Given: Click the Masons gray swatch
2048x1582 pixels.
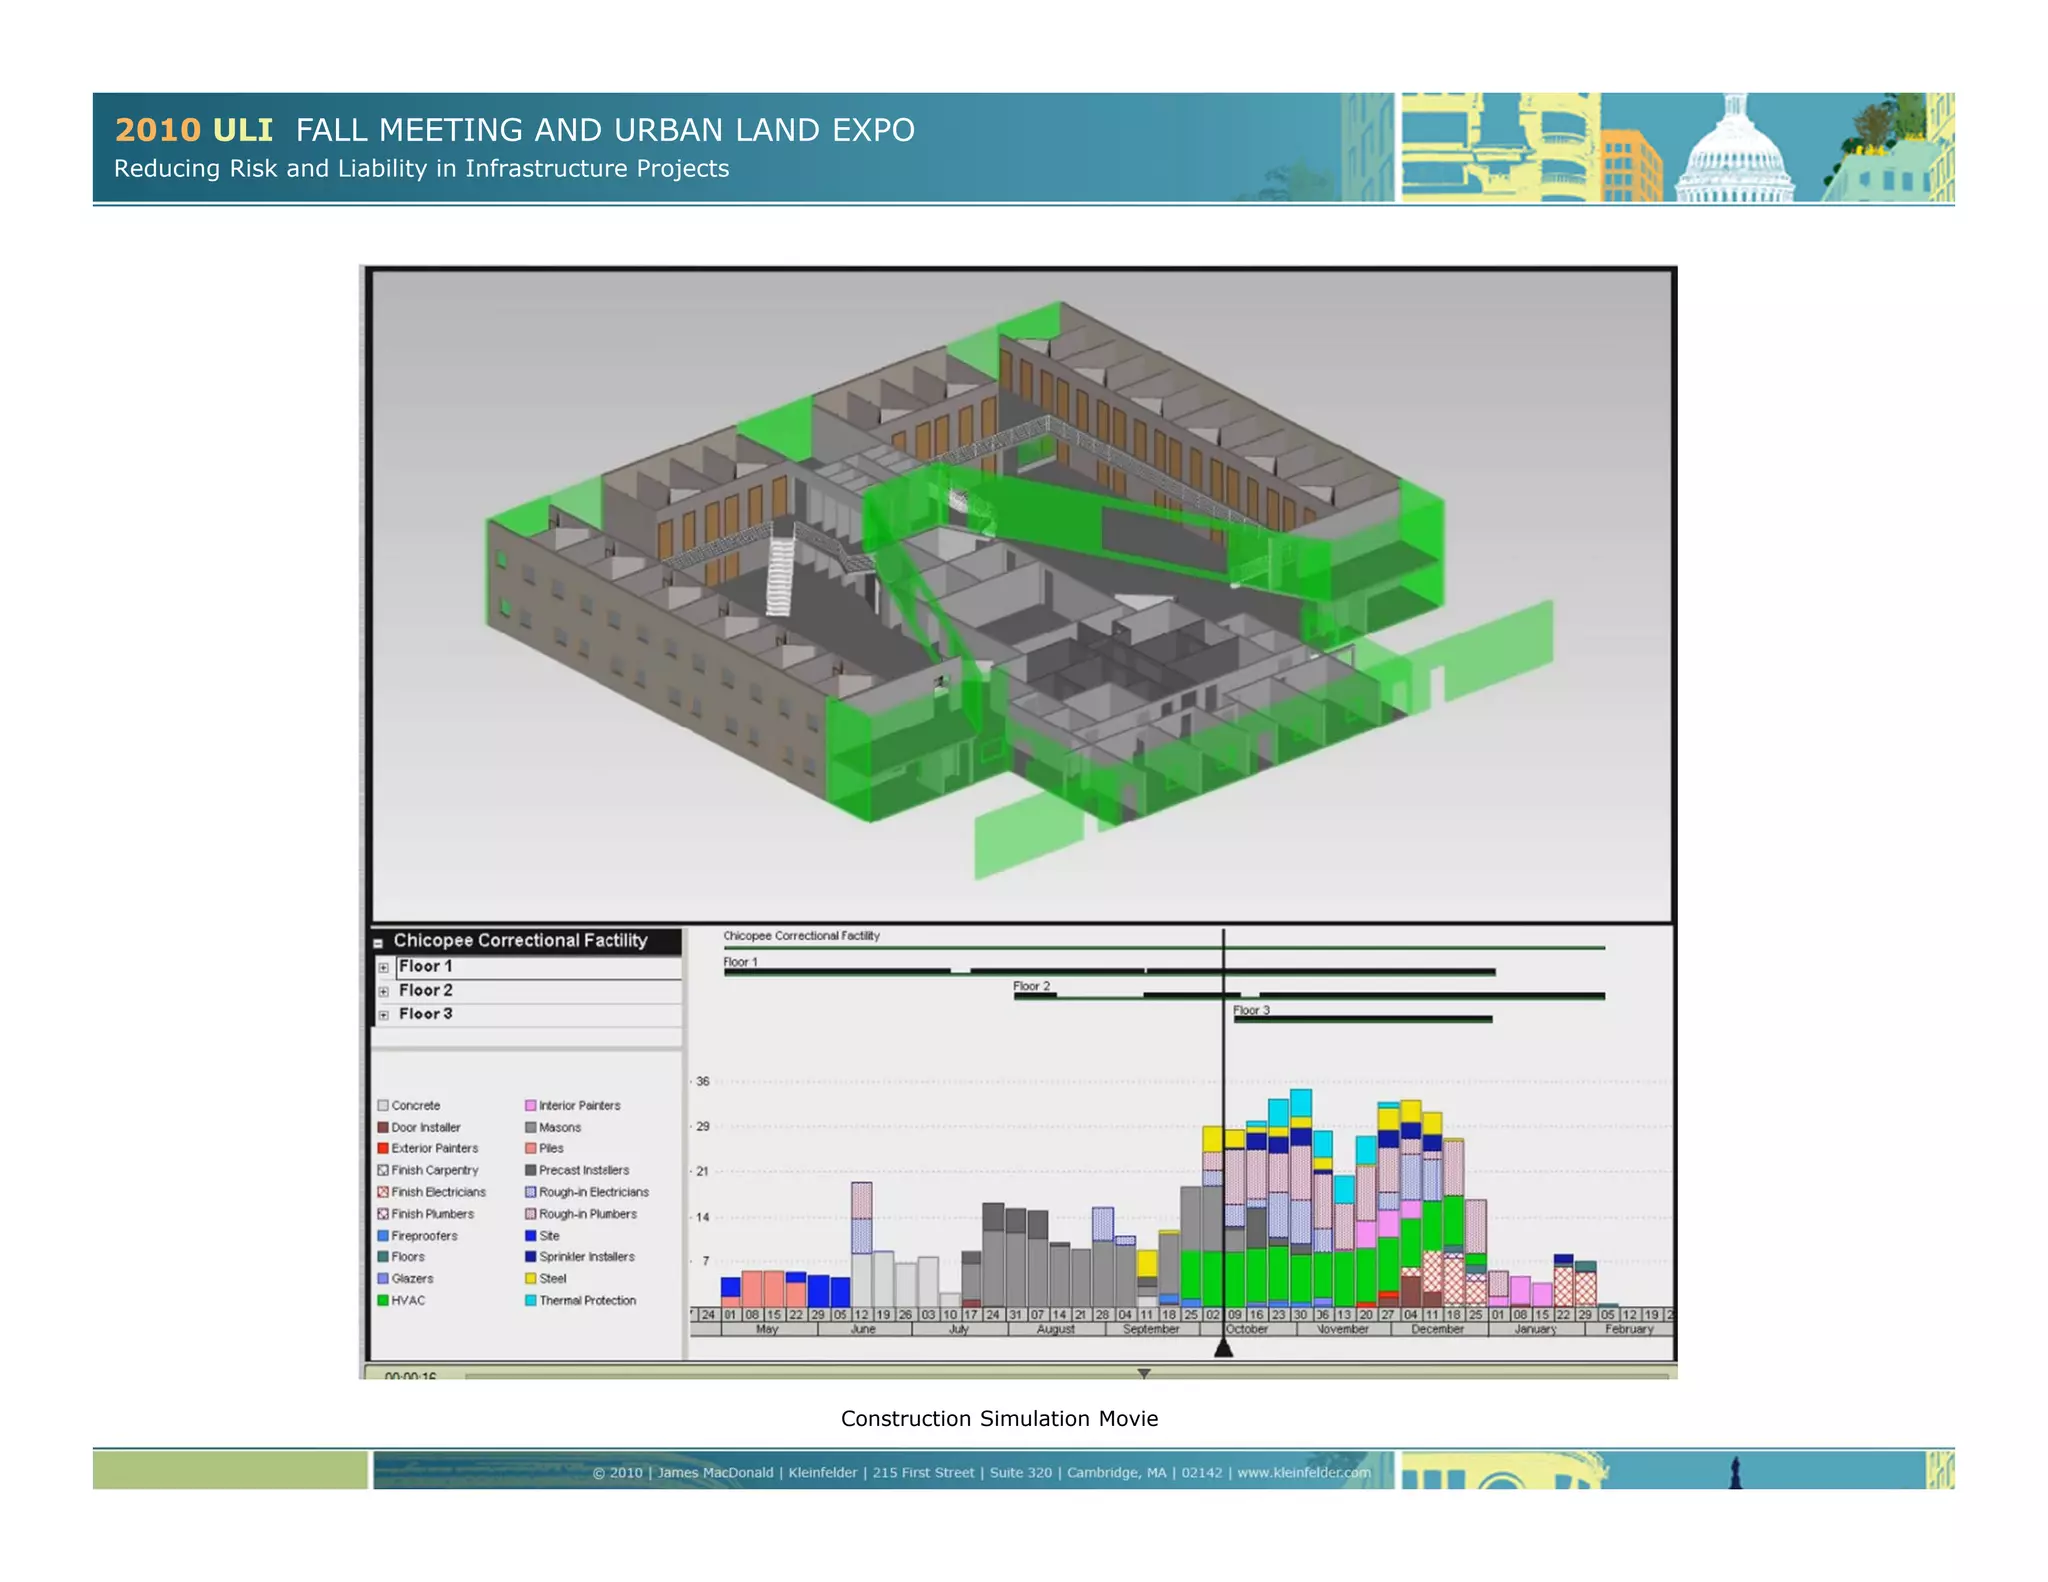Looking at the screenshot, I should click(531, 1128).
